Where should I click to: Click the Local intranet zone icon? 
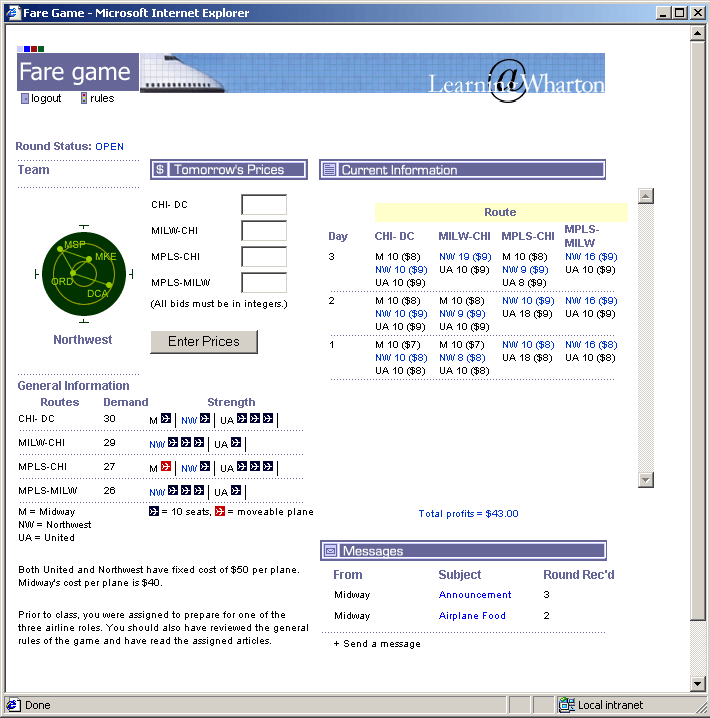coord(567,705)
